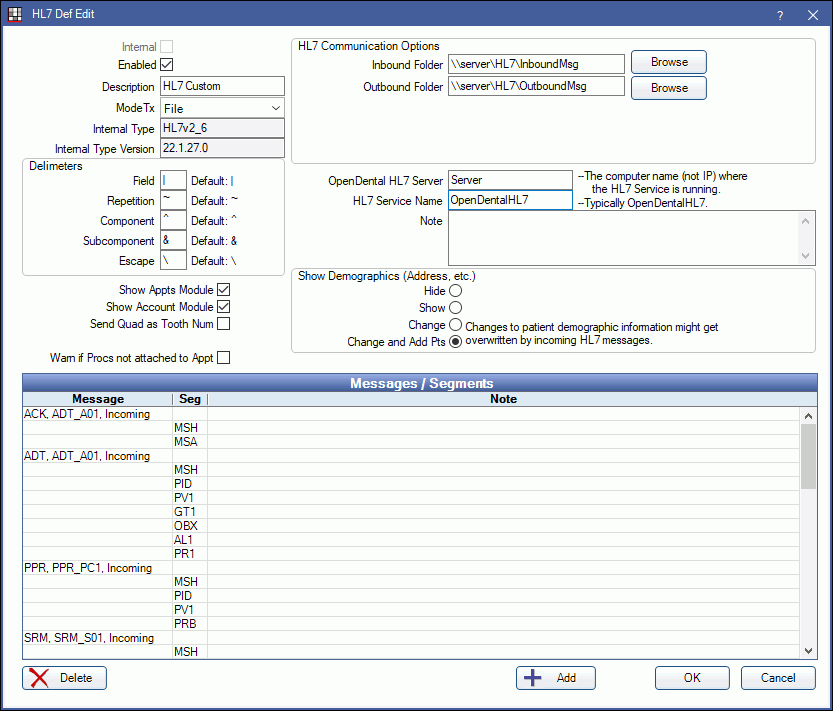Screen dimensions: 833x711
Task: Browse for the Outbound Folder
Action: click(668, 88)
